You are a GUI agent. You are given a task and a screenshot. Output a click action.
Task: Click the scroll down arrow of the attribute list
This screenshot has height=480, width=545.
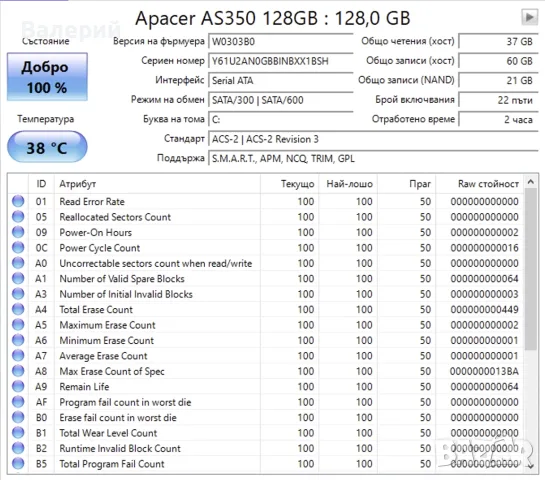(530, 466)
